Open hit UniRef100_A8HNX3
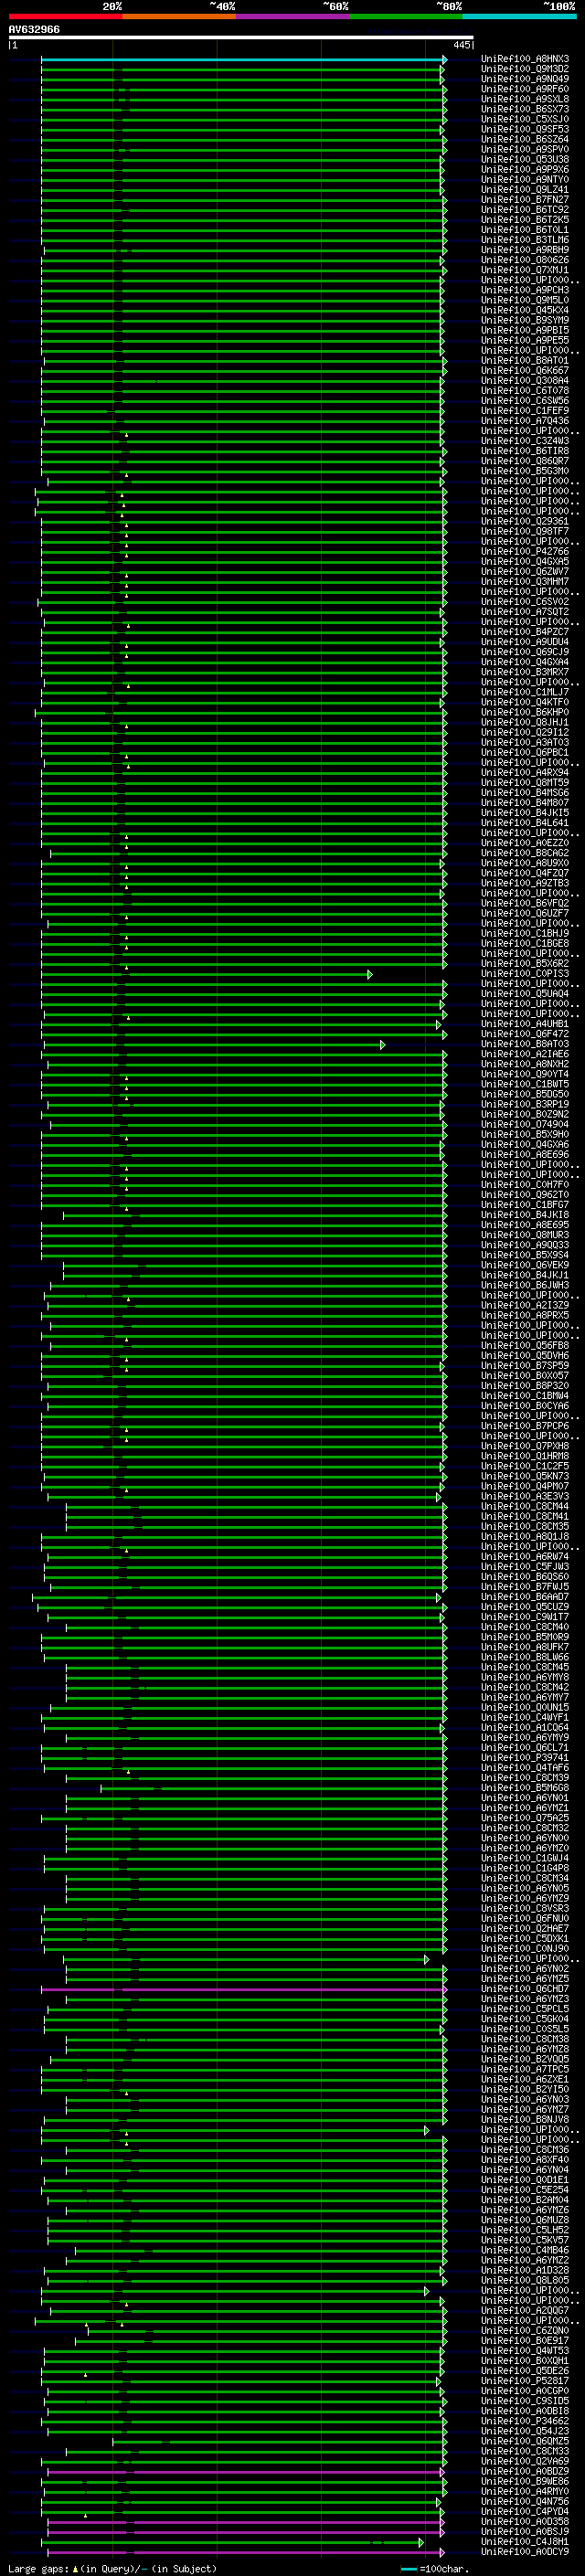Screen dimensions: 585x2576 pos(525,59)
